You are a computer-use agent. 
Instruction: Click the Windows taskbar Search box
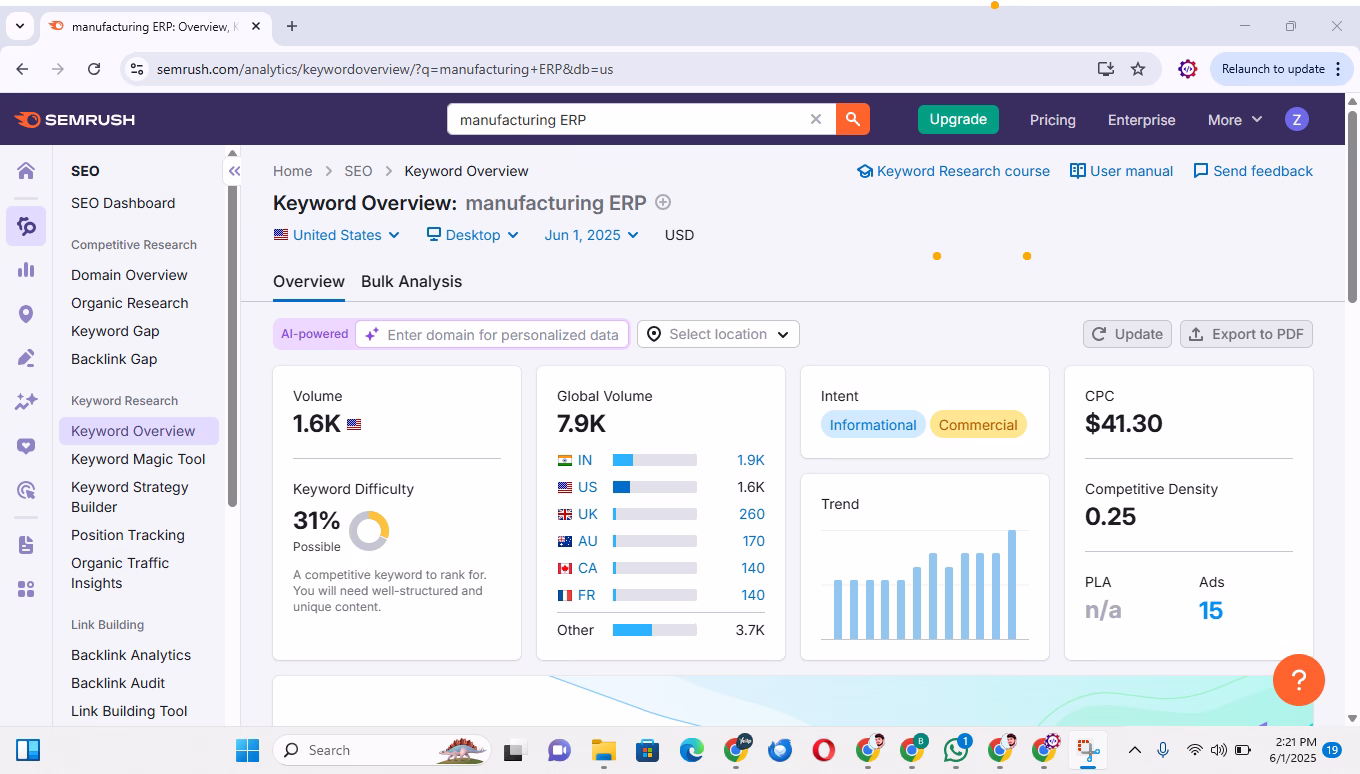click(x=381, y=750)
